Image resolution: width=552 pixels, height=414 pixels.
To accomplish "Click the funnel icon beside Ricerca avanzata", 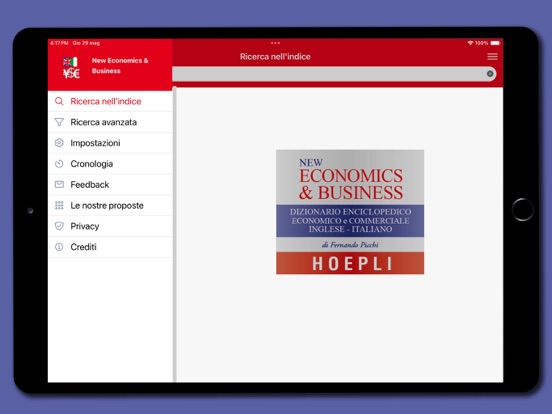I will coord(59,122).
